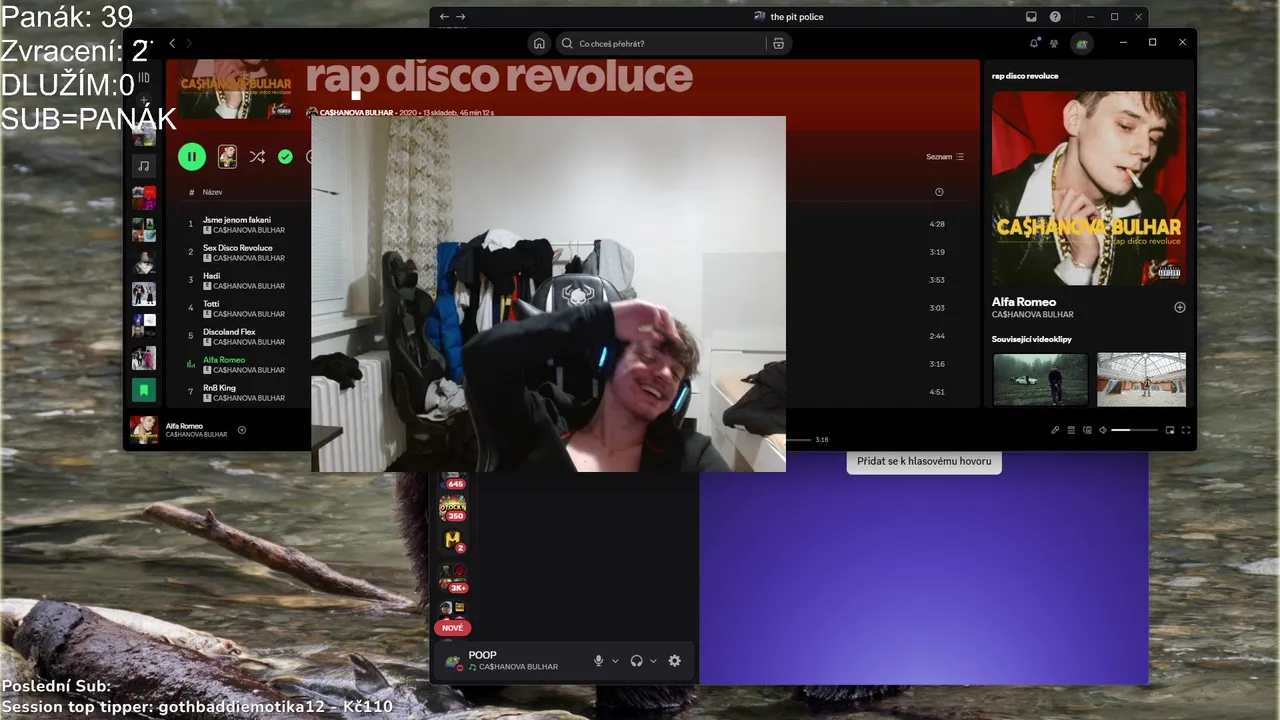Seek on the playback progress bar
The image size is (1280, 720).
798,440
